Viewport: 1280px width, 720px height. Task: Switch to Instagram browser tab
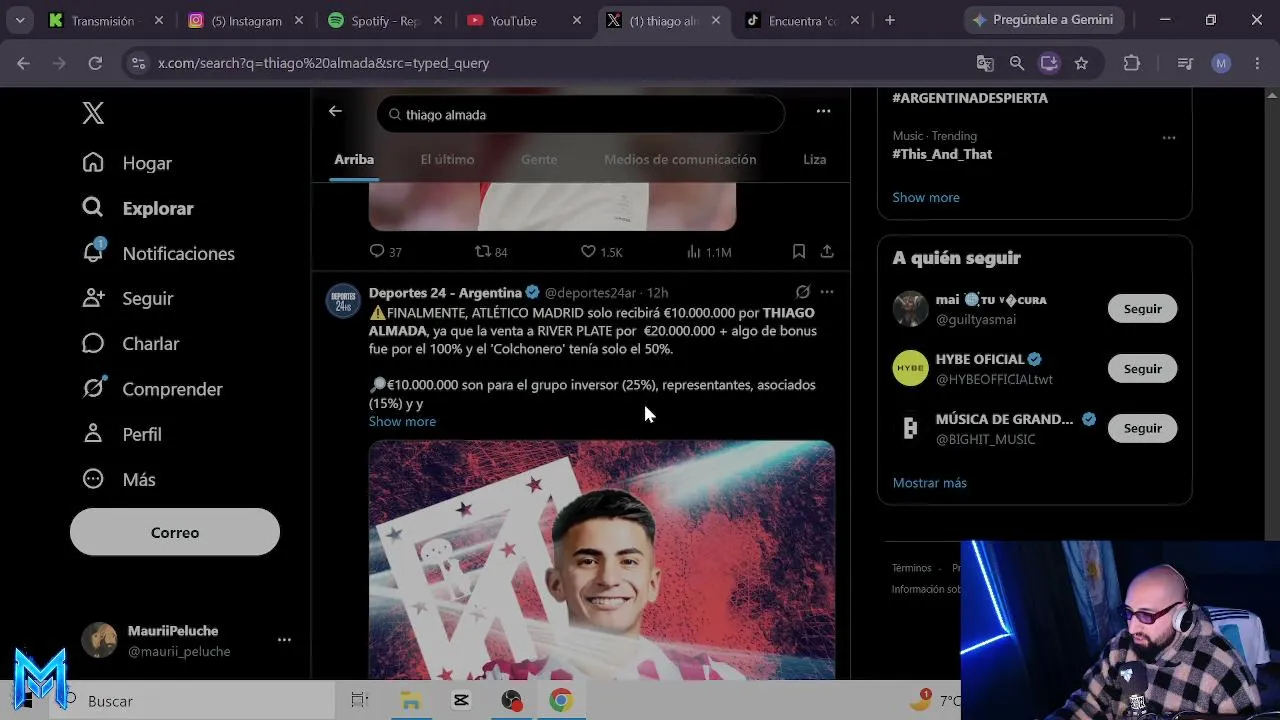pyautogui.click(x=247, y=20)
